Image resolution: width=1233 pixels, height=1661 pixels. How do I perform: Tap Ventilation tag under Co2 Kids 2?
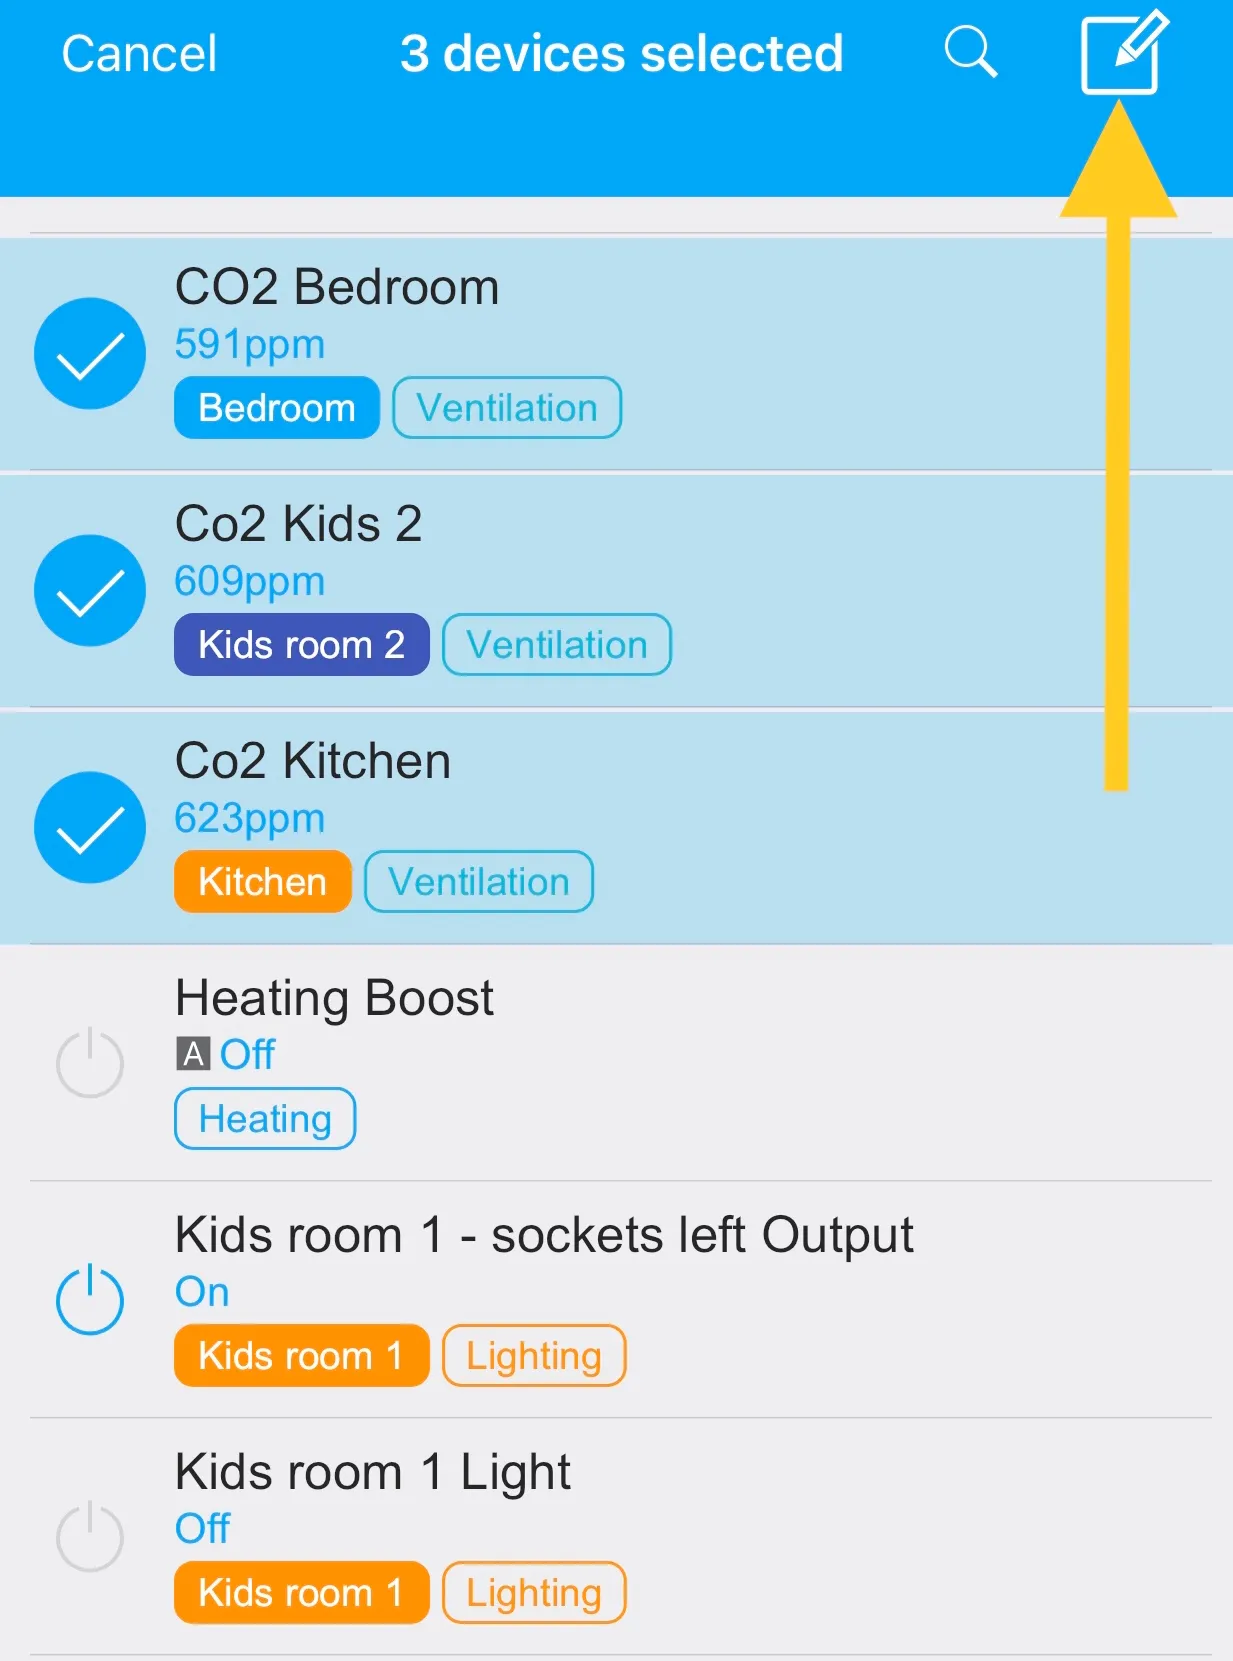[x=557, y=645]
